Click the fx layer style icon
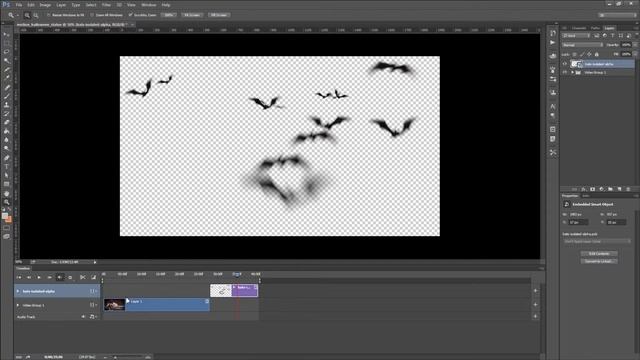 (583, 189)
